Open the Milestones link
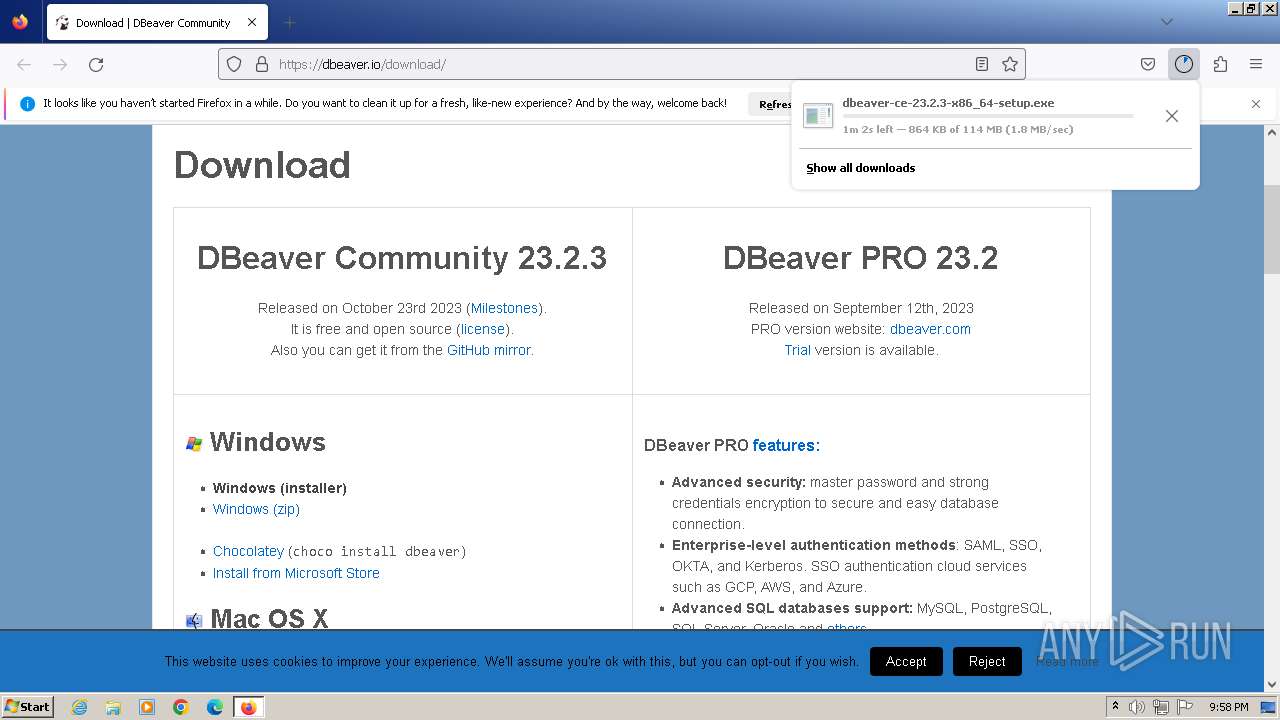Screen dimensions: 1280x720 pyautogui.click(x=504, y=308)
